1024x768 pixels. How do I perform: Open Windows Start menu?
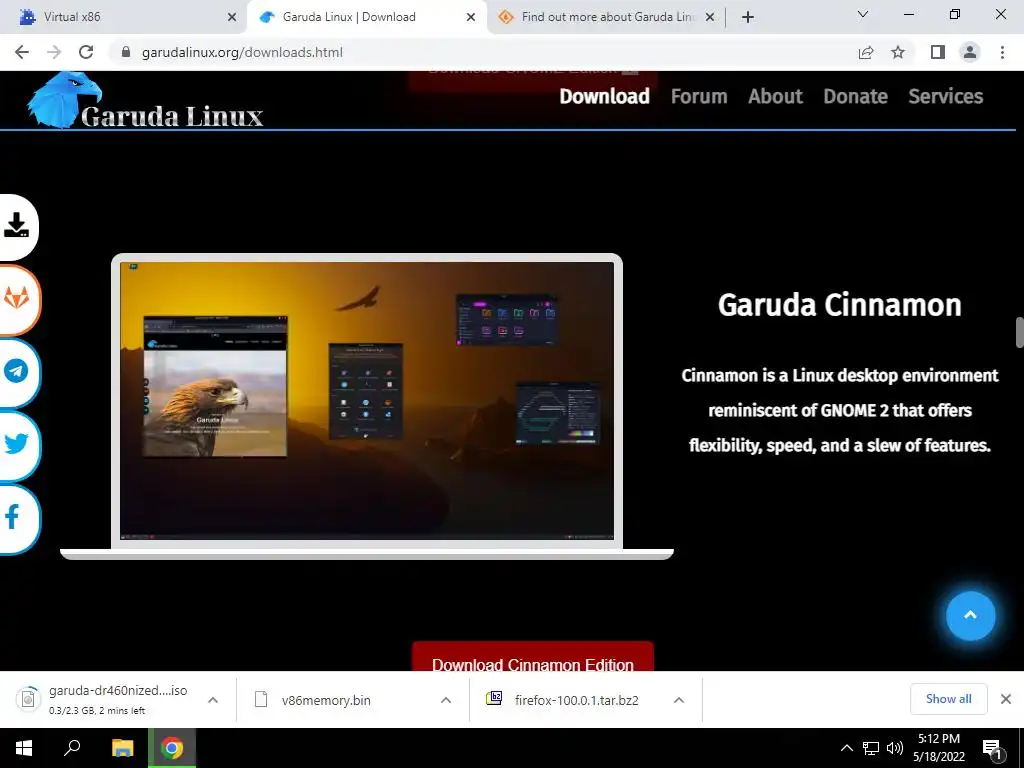[x=24, y=748]
